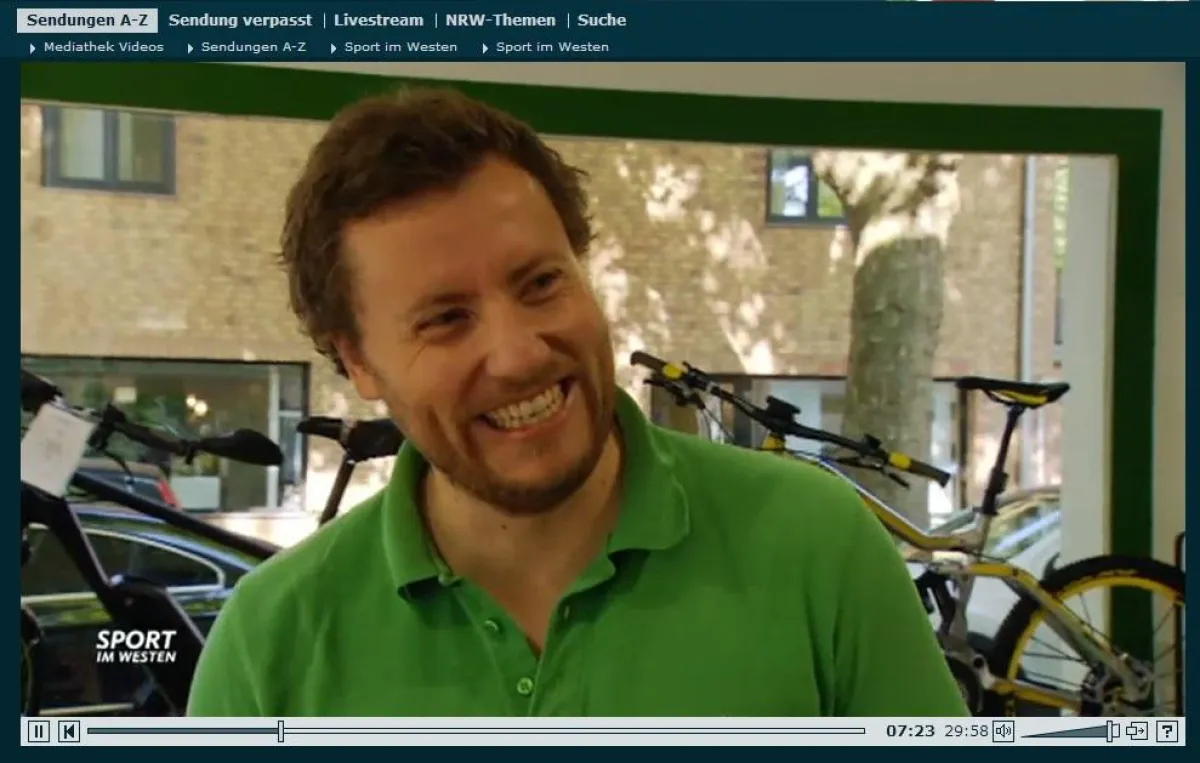Switch to the Livestream tab
Image resolution: width=1200 pixels, height=763 pixels.
378,20
